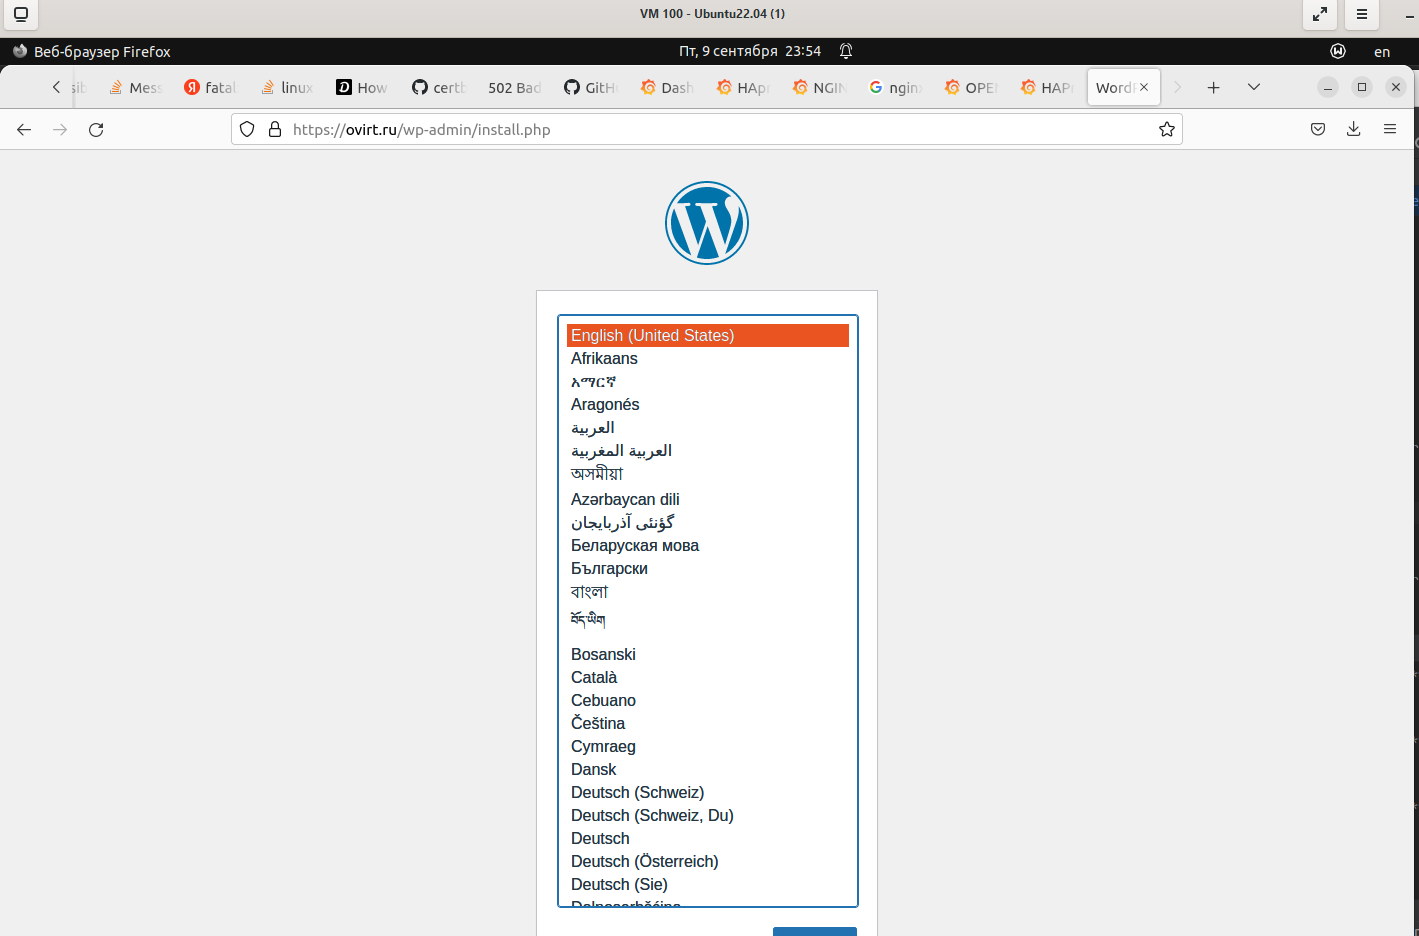Click the padlock site security icon

coord(275,129)
